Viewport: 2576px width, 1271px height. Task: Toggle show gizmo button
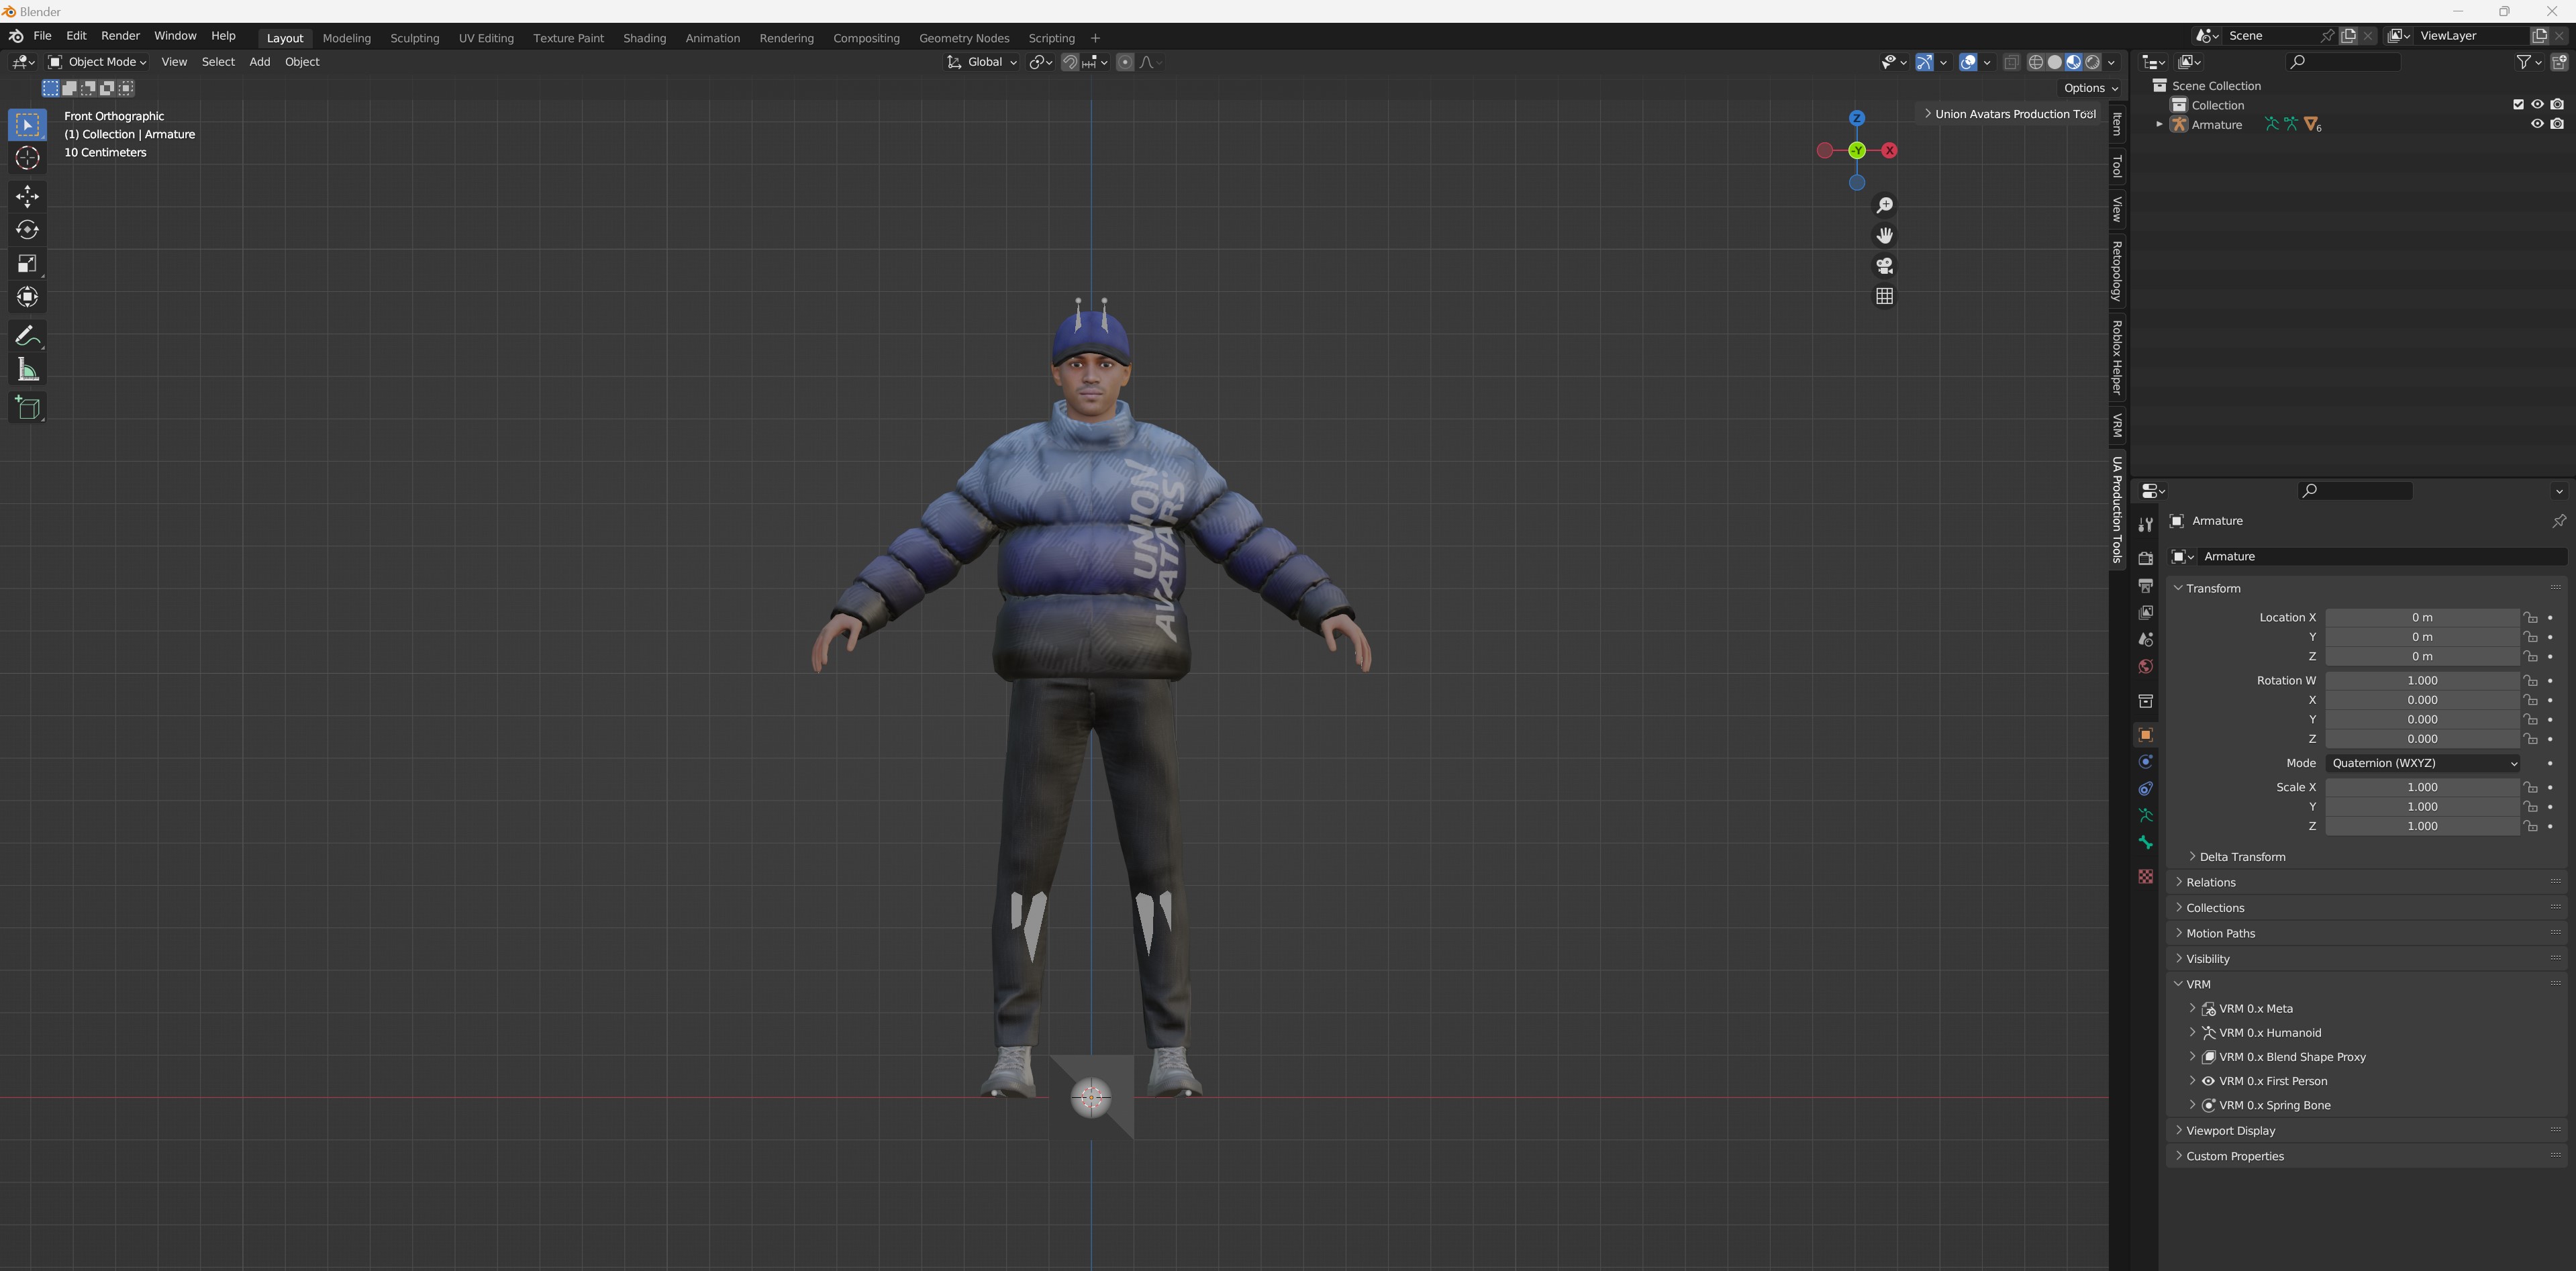[x=1924, y=62]
